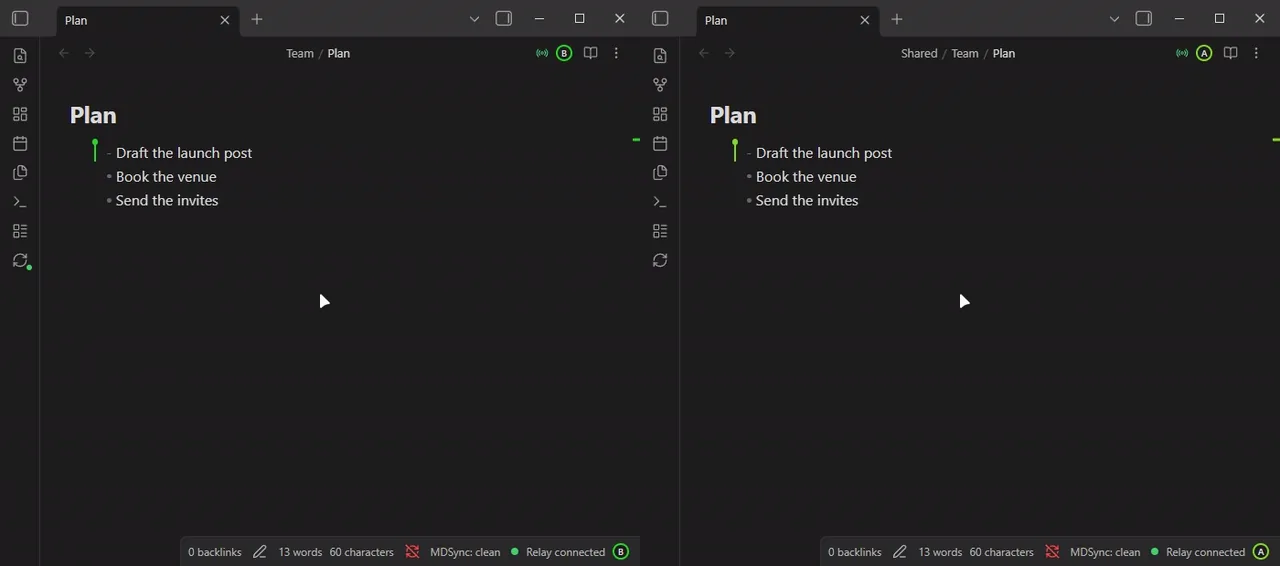Navigate forward in right window
The height and width of the screenshot is (566, 1280).
click(x=730, y=53)
